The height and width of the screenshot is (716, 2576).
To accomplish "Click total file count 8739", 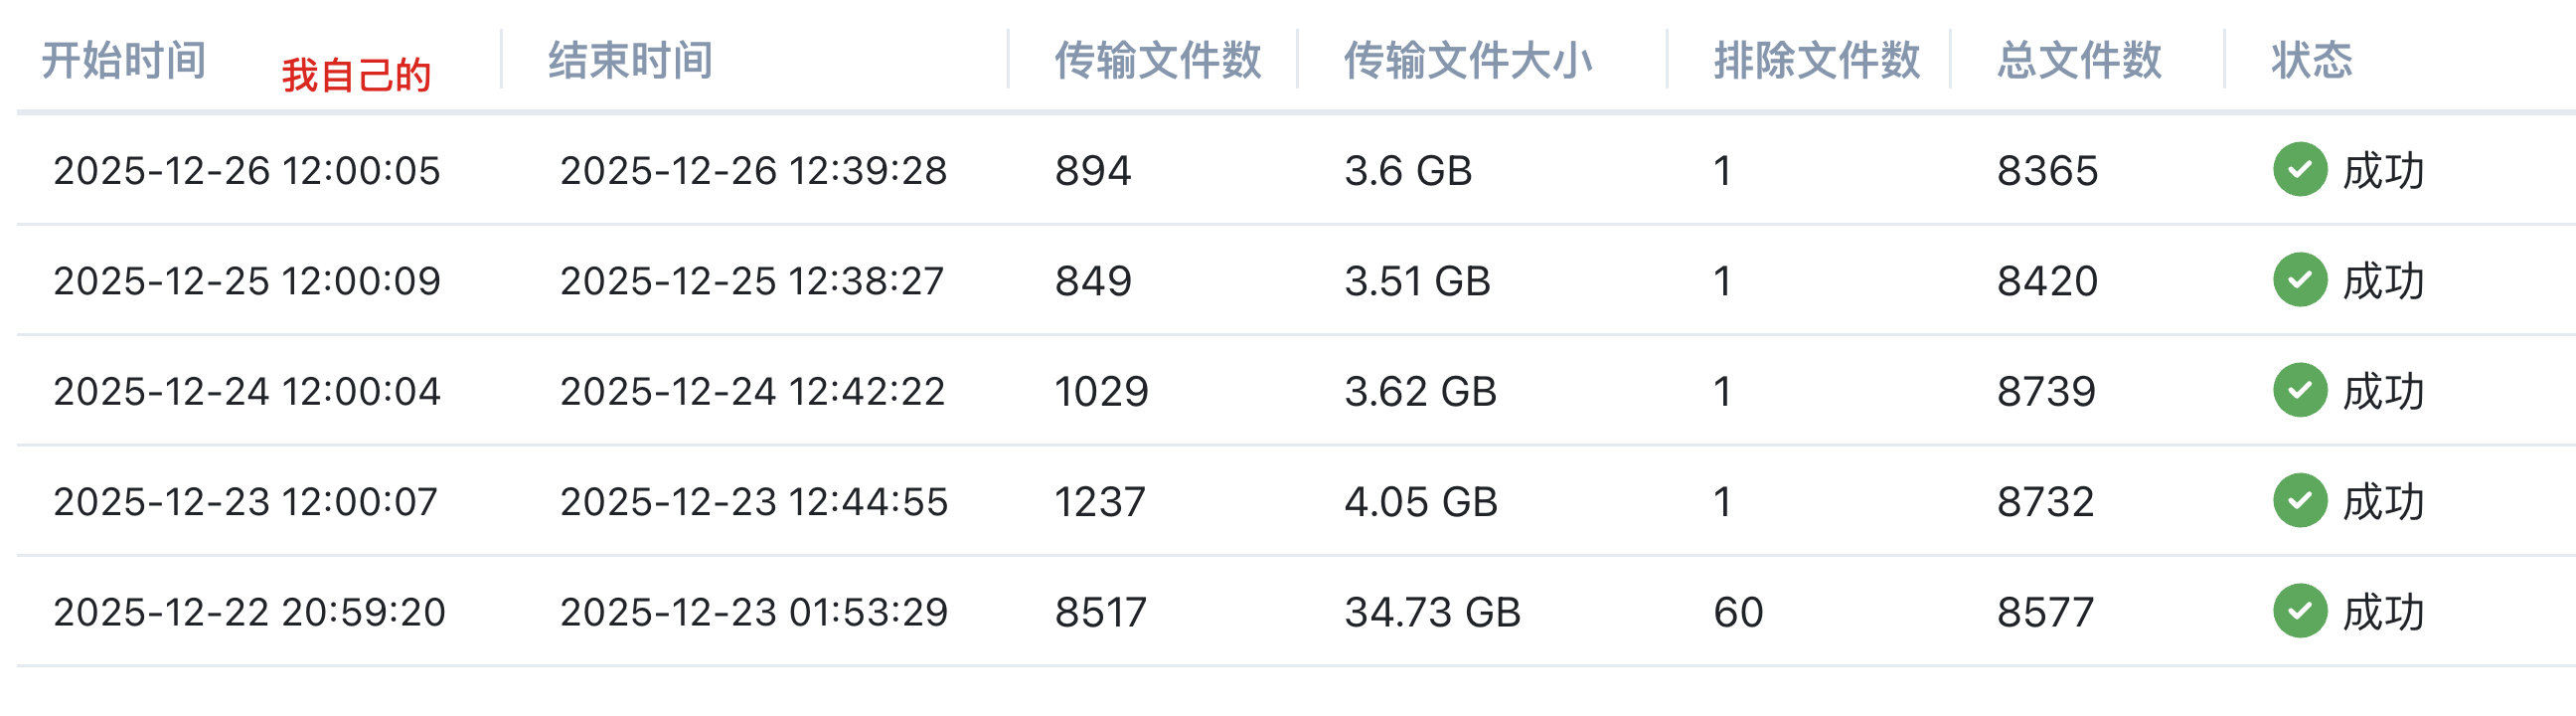I will coord(2046,391).
